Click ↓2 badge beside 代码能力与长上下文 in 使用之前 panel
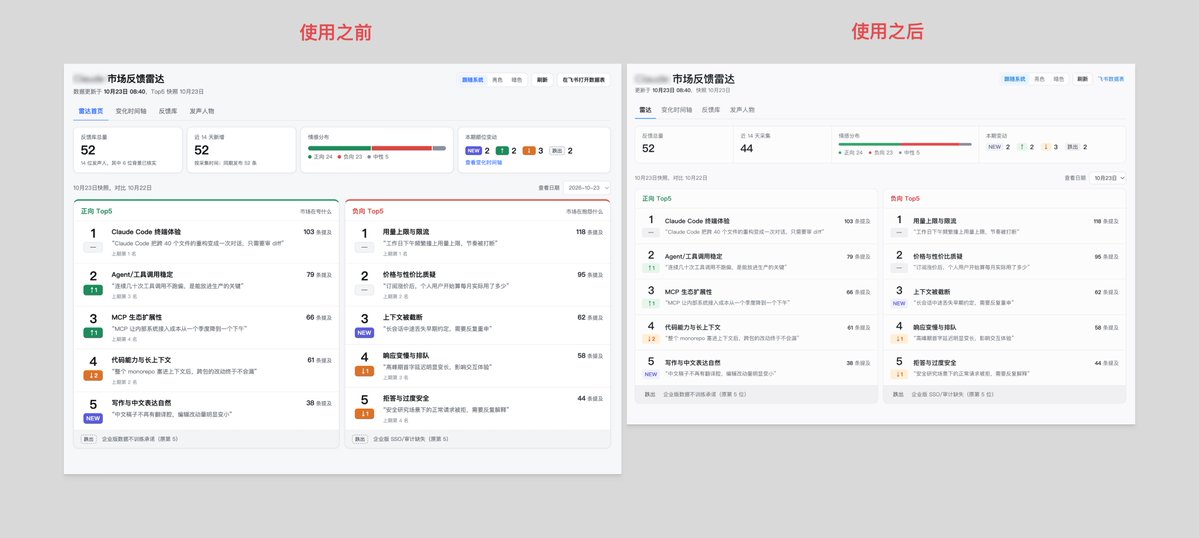This screenshot has height=538, width=1199. [x=93, y=375]
